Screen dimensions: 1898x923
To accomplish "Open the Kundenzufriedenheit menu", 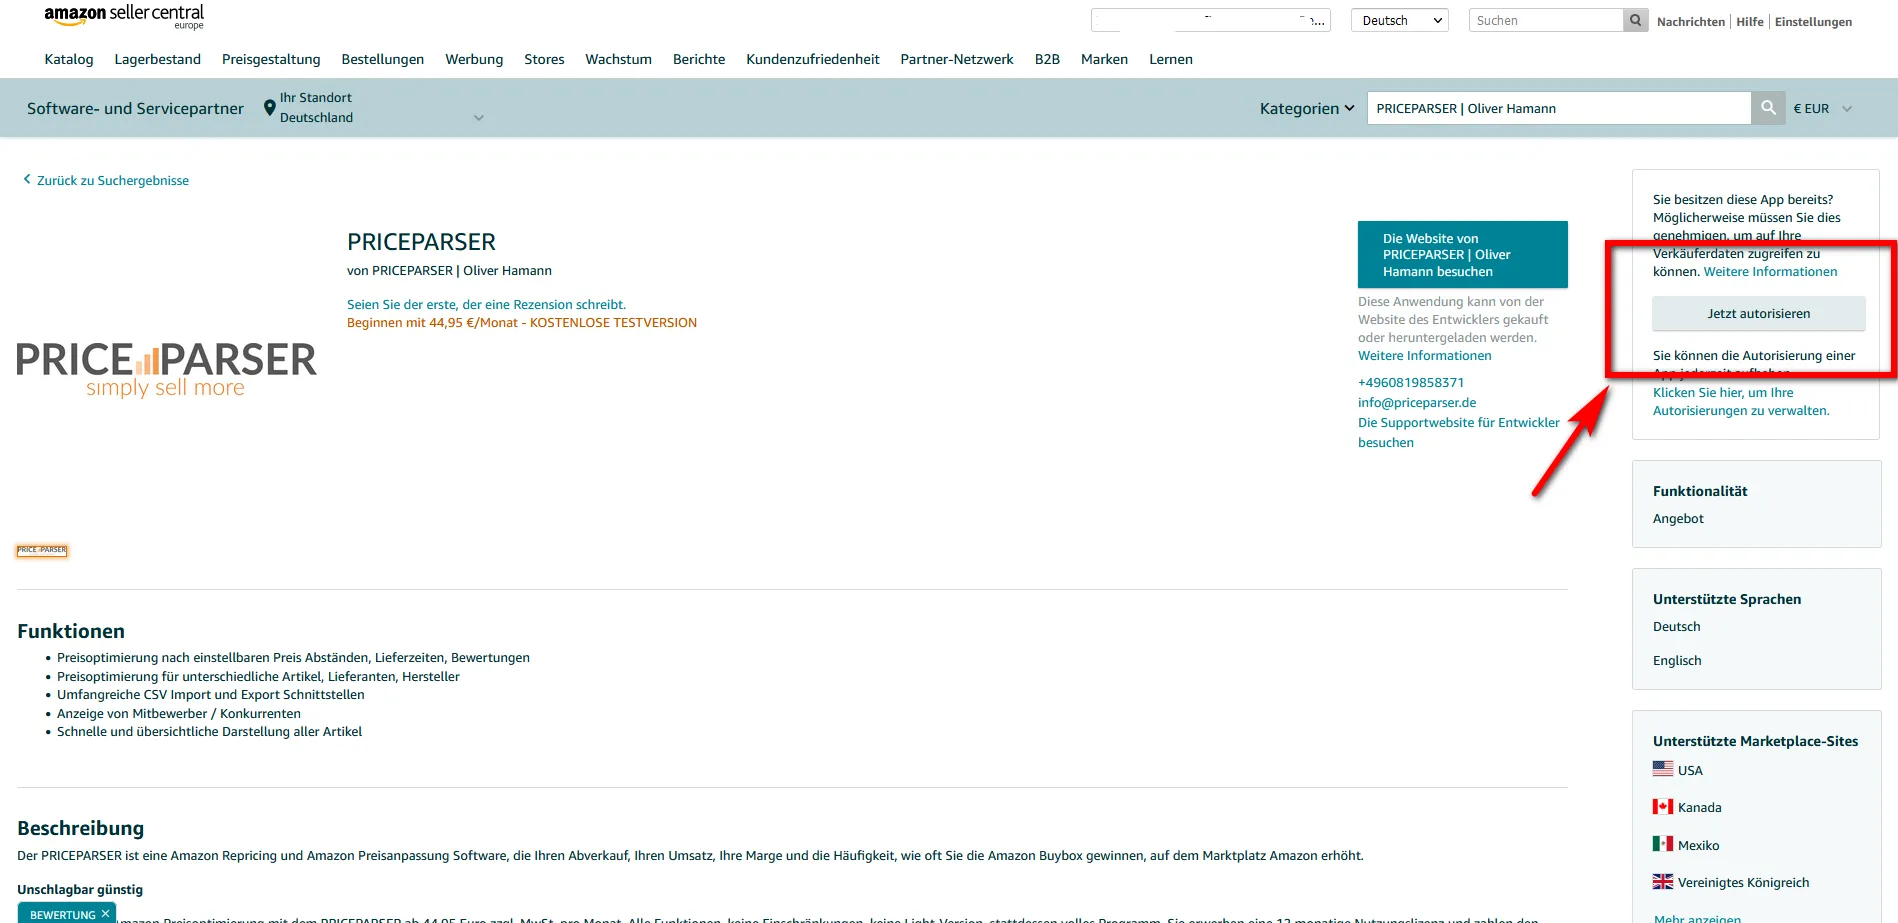I will point(813,59).
